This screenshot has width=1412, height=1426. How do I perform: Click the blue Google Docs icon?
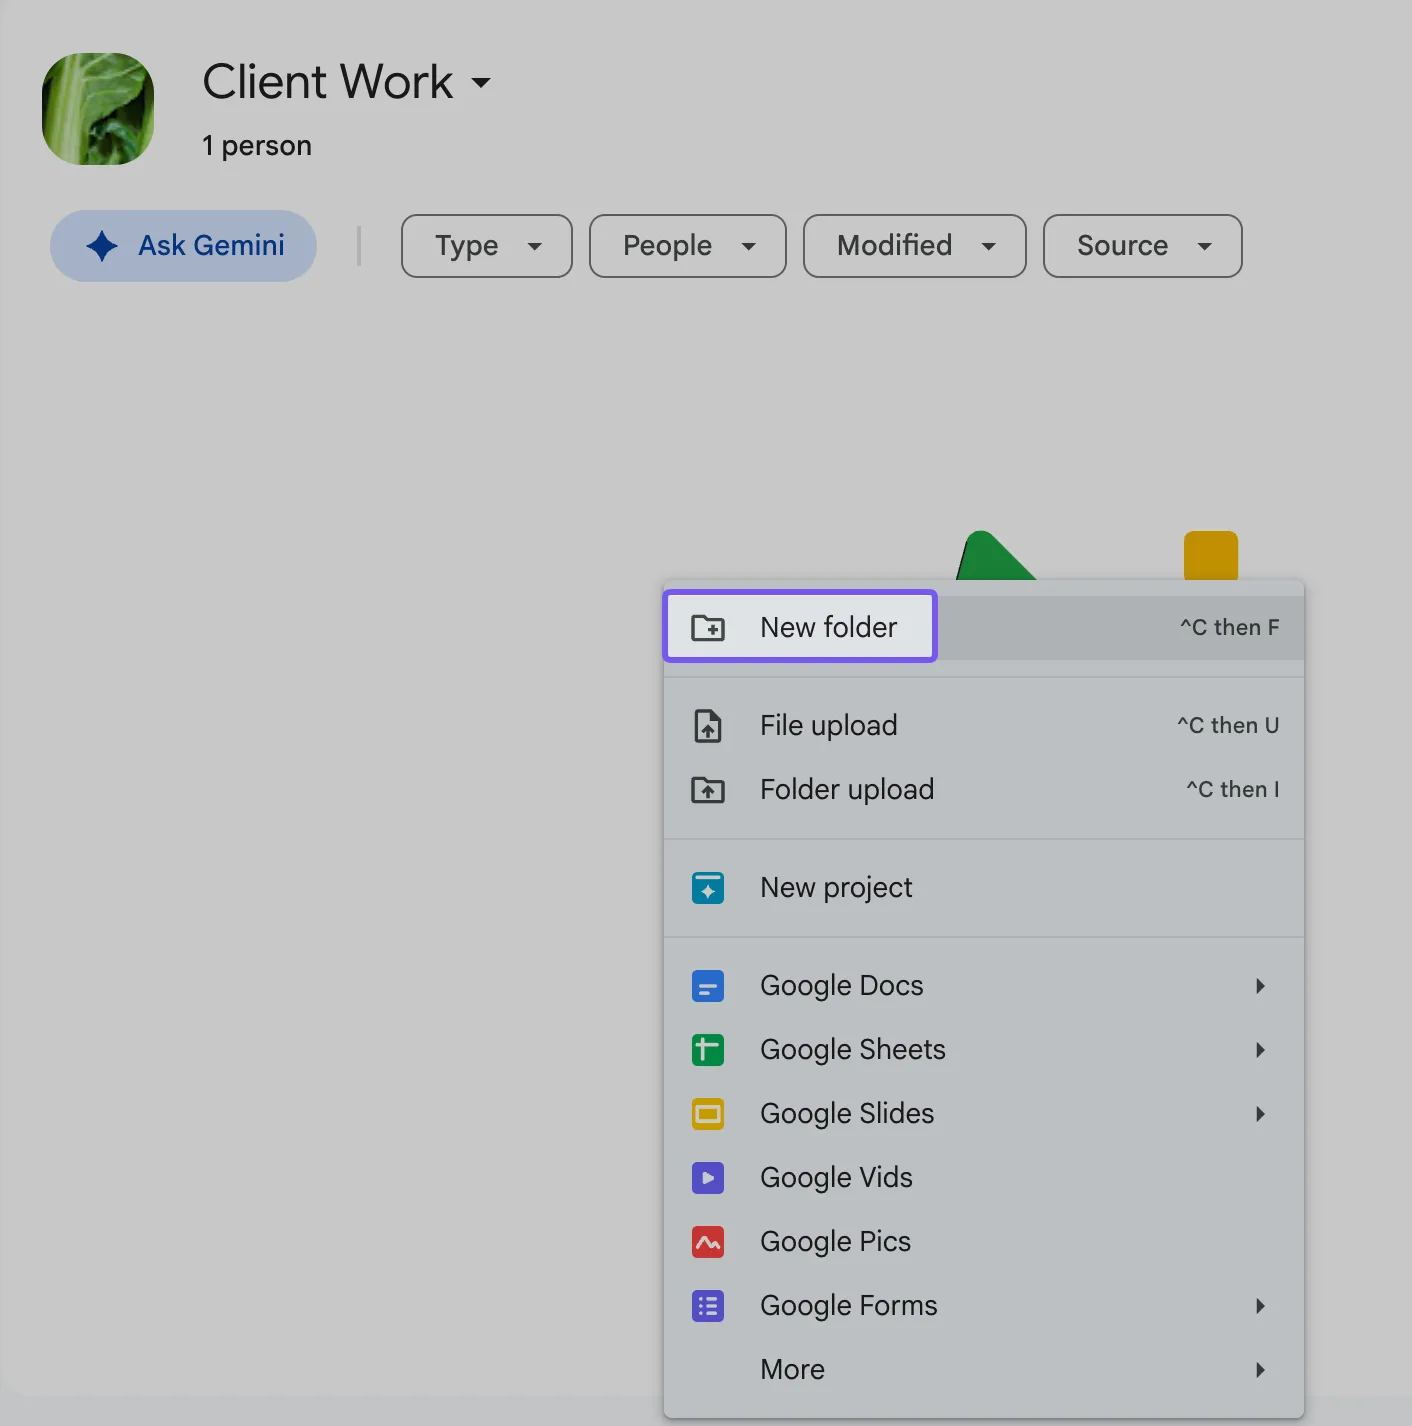[x=708, y=986]
